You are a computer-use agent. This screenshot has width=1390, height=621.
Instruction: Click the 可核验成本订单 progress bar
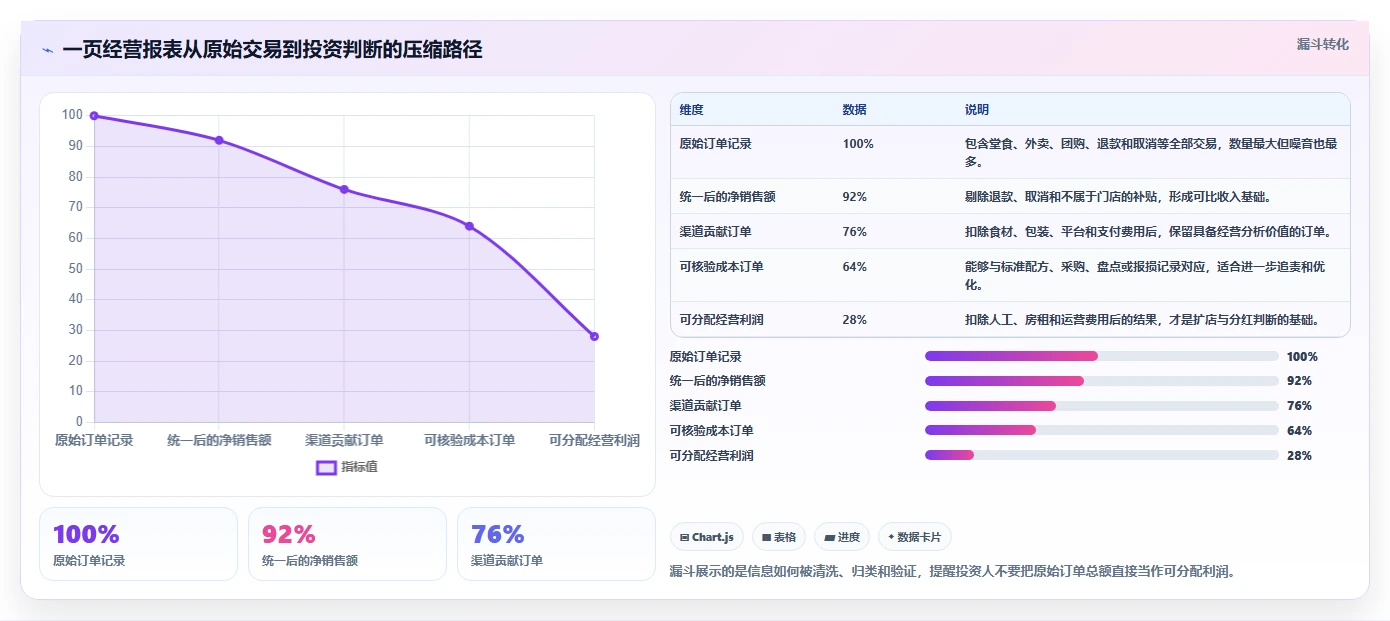point(1102,430)
